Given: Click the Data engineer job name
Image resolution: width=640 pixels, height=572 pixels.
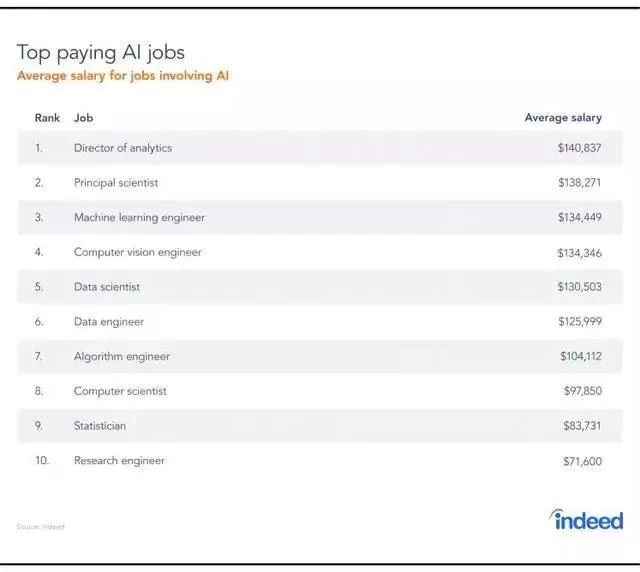Looking at the screenshot, I should (x=109, y=322).
